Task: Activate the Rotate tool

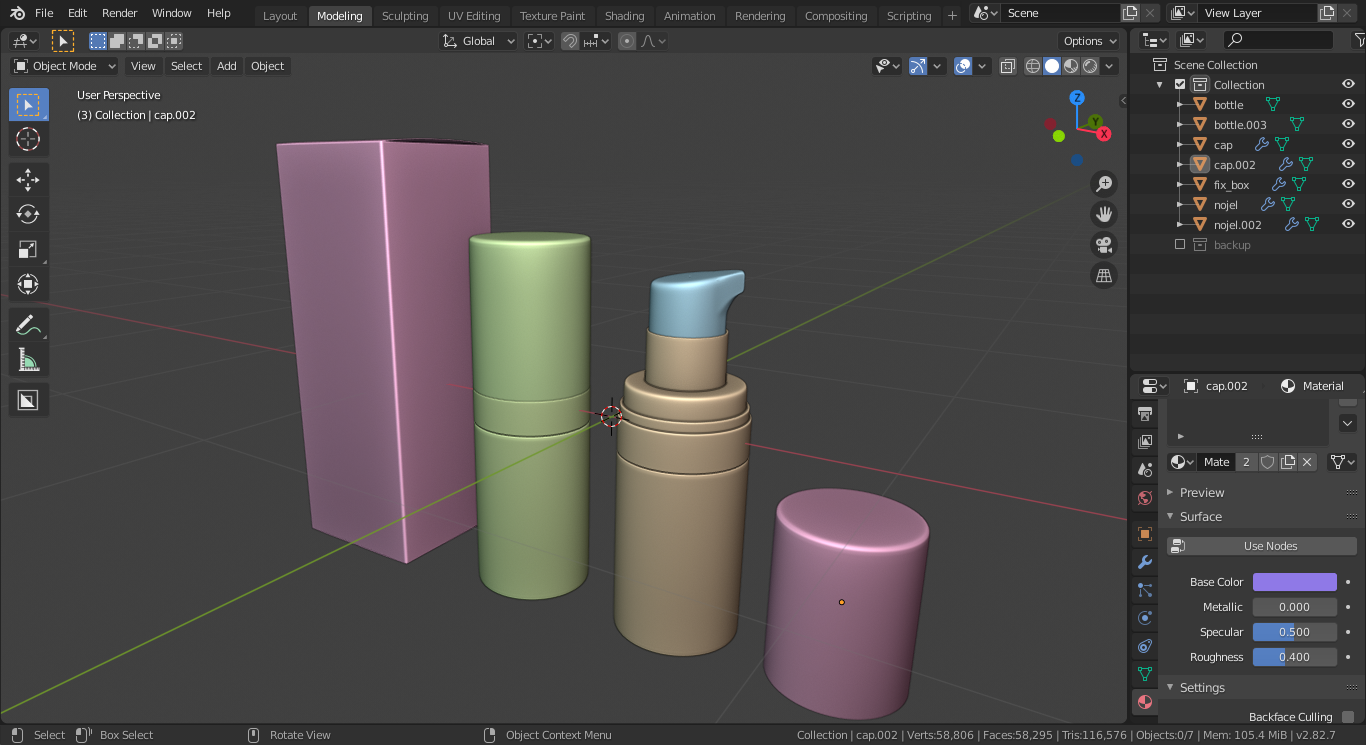Action: coord(28,214)
